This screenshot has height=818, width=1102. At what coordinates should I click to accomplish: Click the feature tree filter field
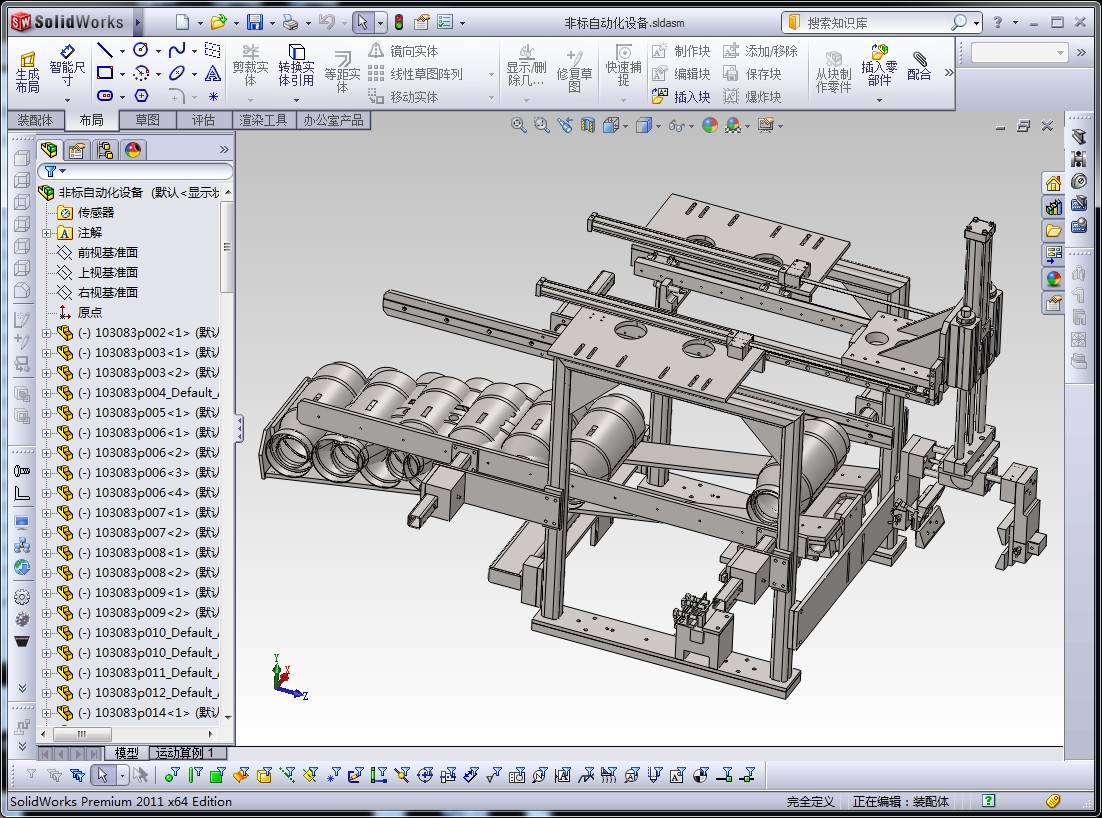[x=136, y=171]
